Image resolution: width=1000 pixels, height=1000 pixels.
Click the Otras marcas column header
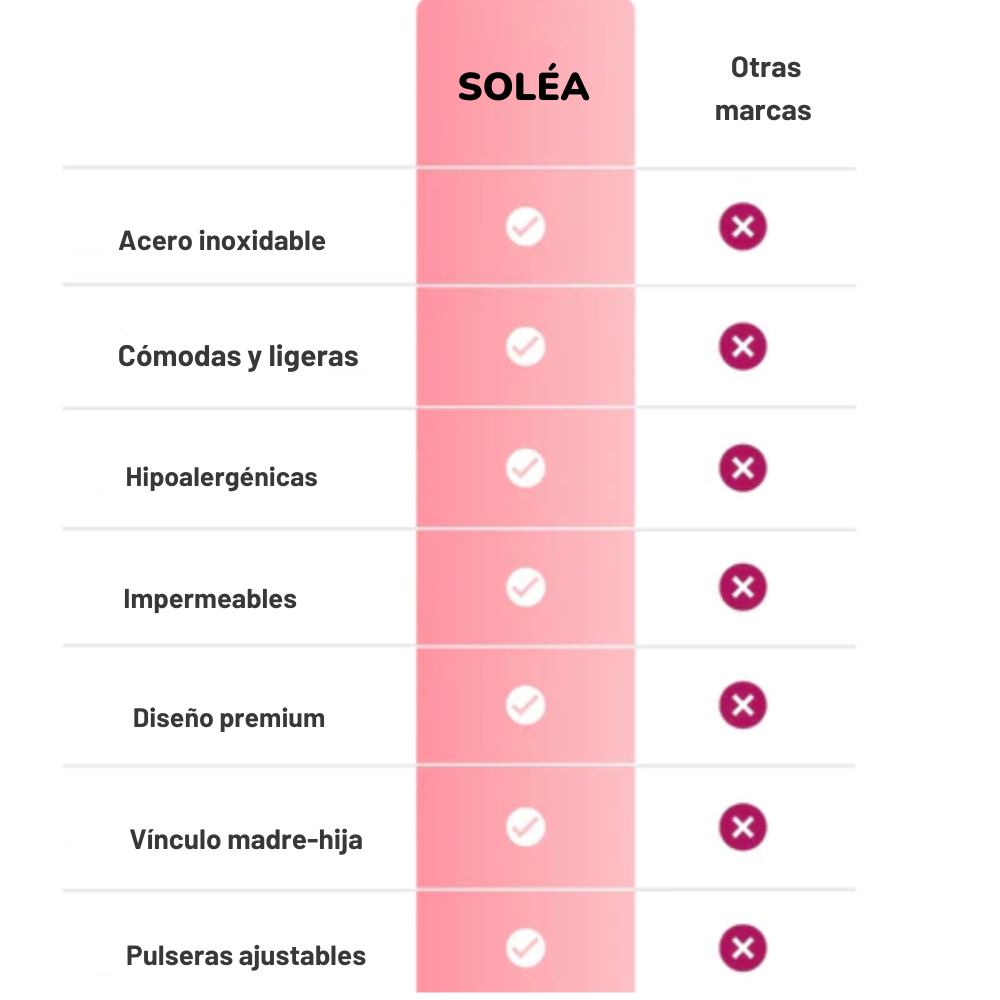click(765, 89)
